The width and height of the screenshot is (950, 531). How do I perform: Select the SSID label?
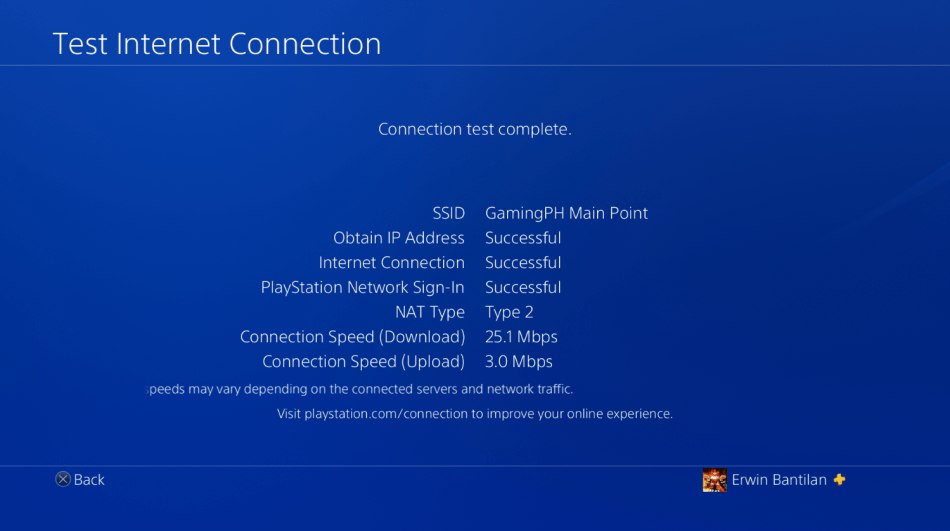point(448,213)
